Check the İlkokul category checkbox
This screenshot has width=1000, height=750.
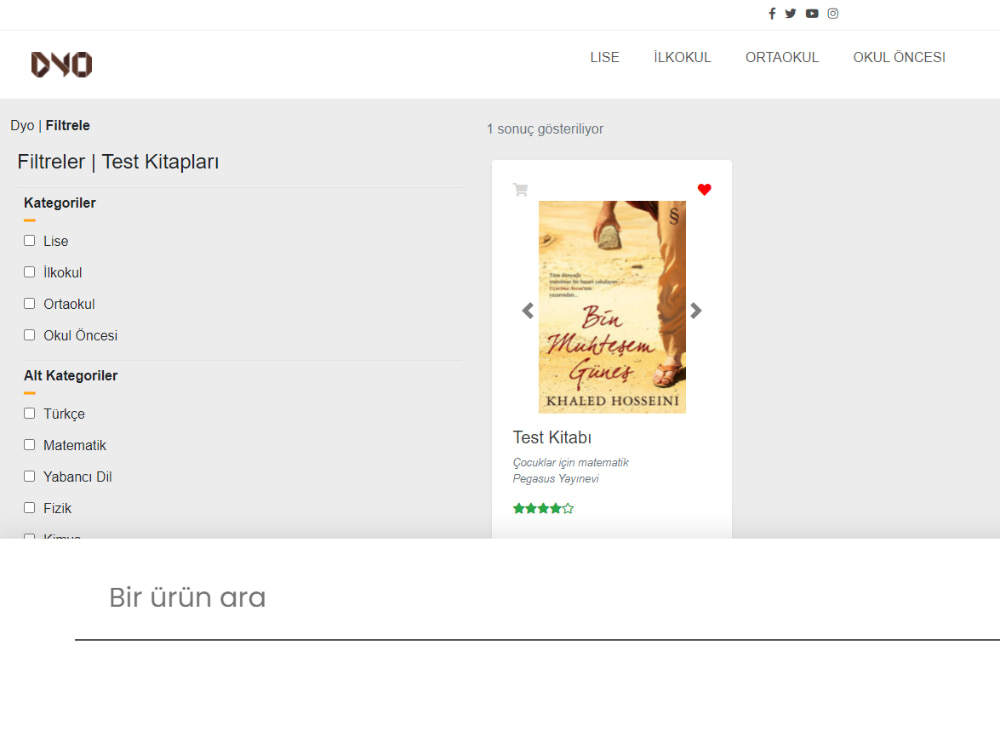pos(29,272)
